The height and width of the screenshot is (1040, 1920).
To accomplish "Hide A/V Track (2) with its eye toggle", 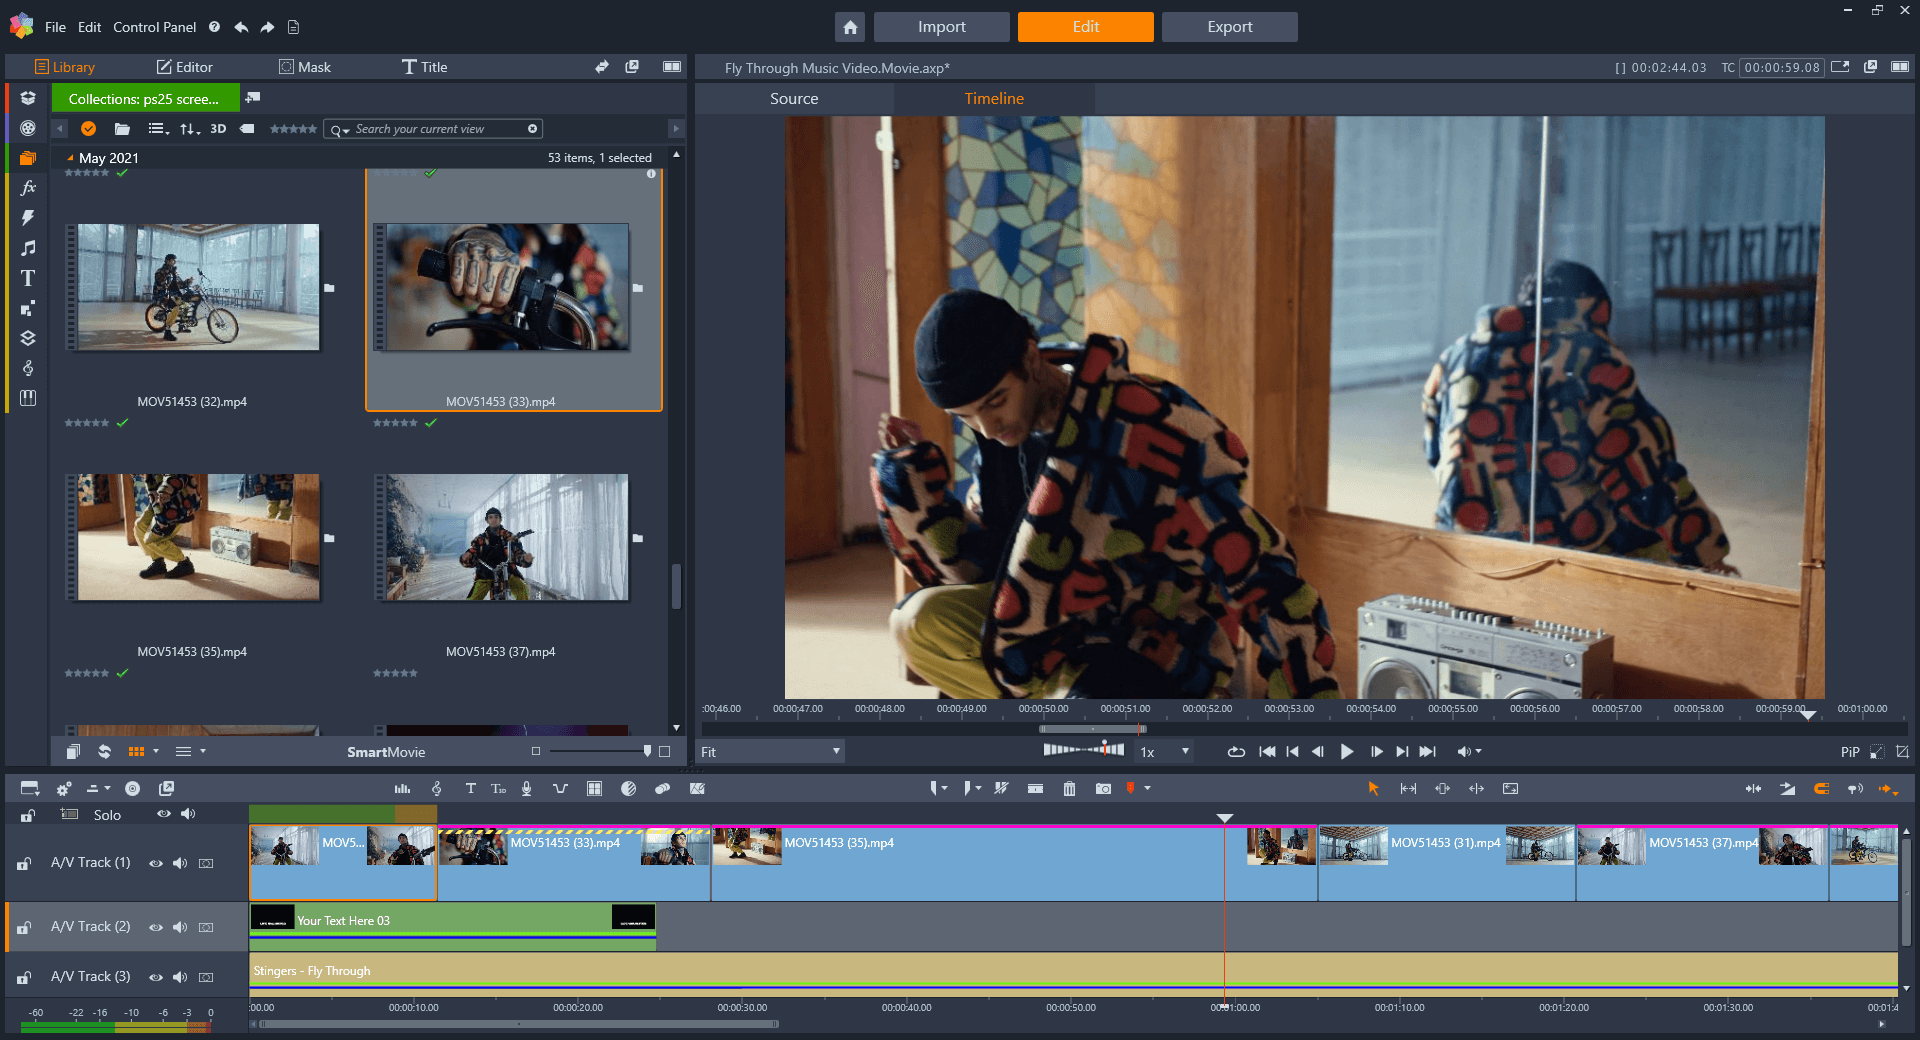I will pyautogui.click(x=156, y=927).
